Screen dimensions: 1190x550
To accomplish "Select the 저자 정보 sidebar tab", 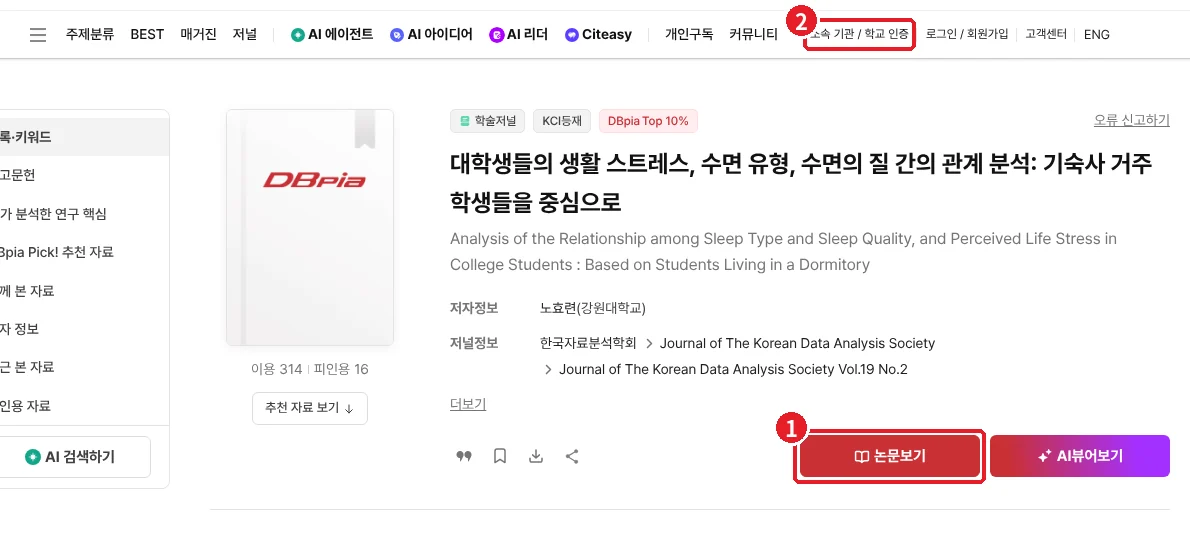I will pyautogui.click(x=84, y=328).
